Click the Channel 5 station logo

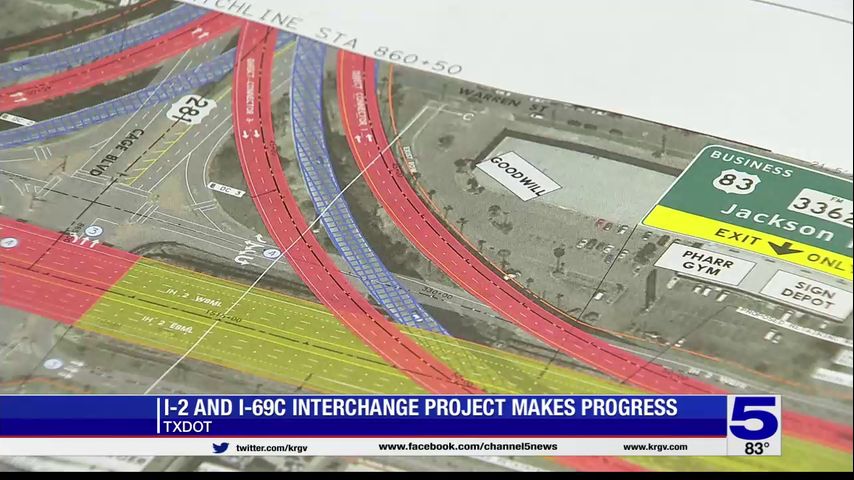click(x=754, y=416)
